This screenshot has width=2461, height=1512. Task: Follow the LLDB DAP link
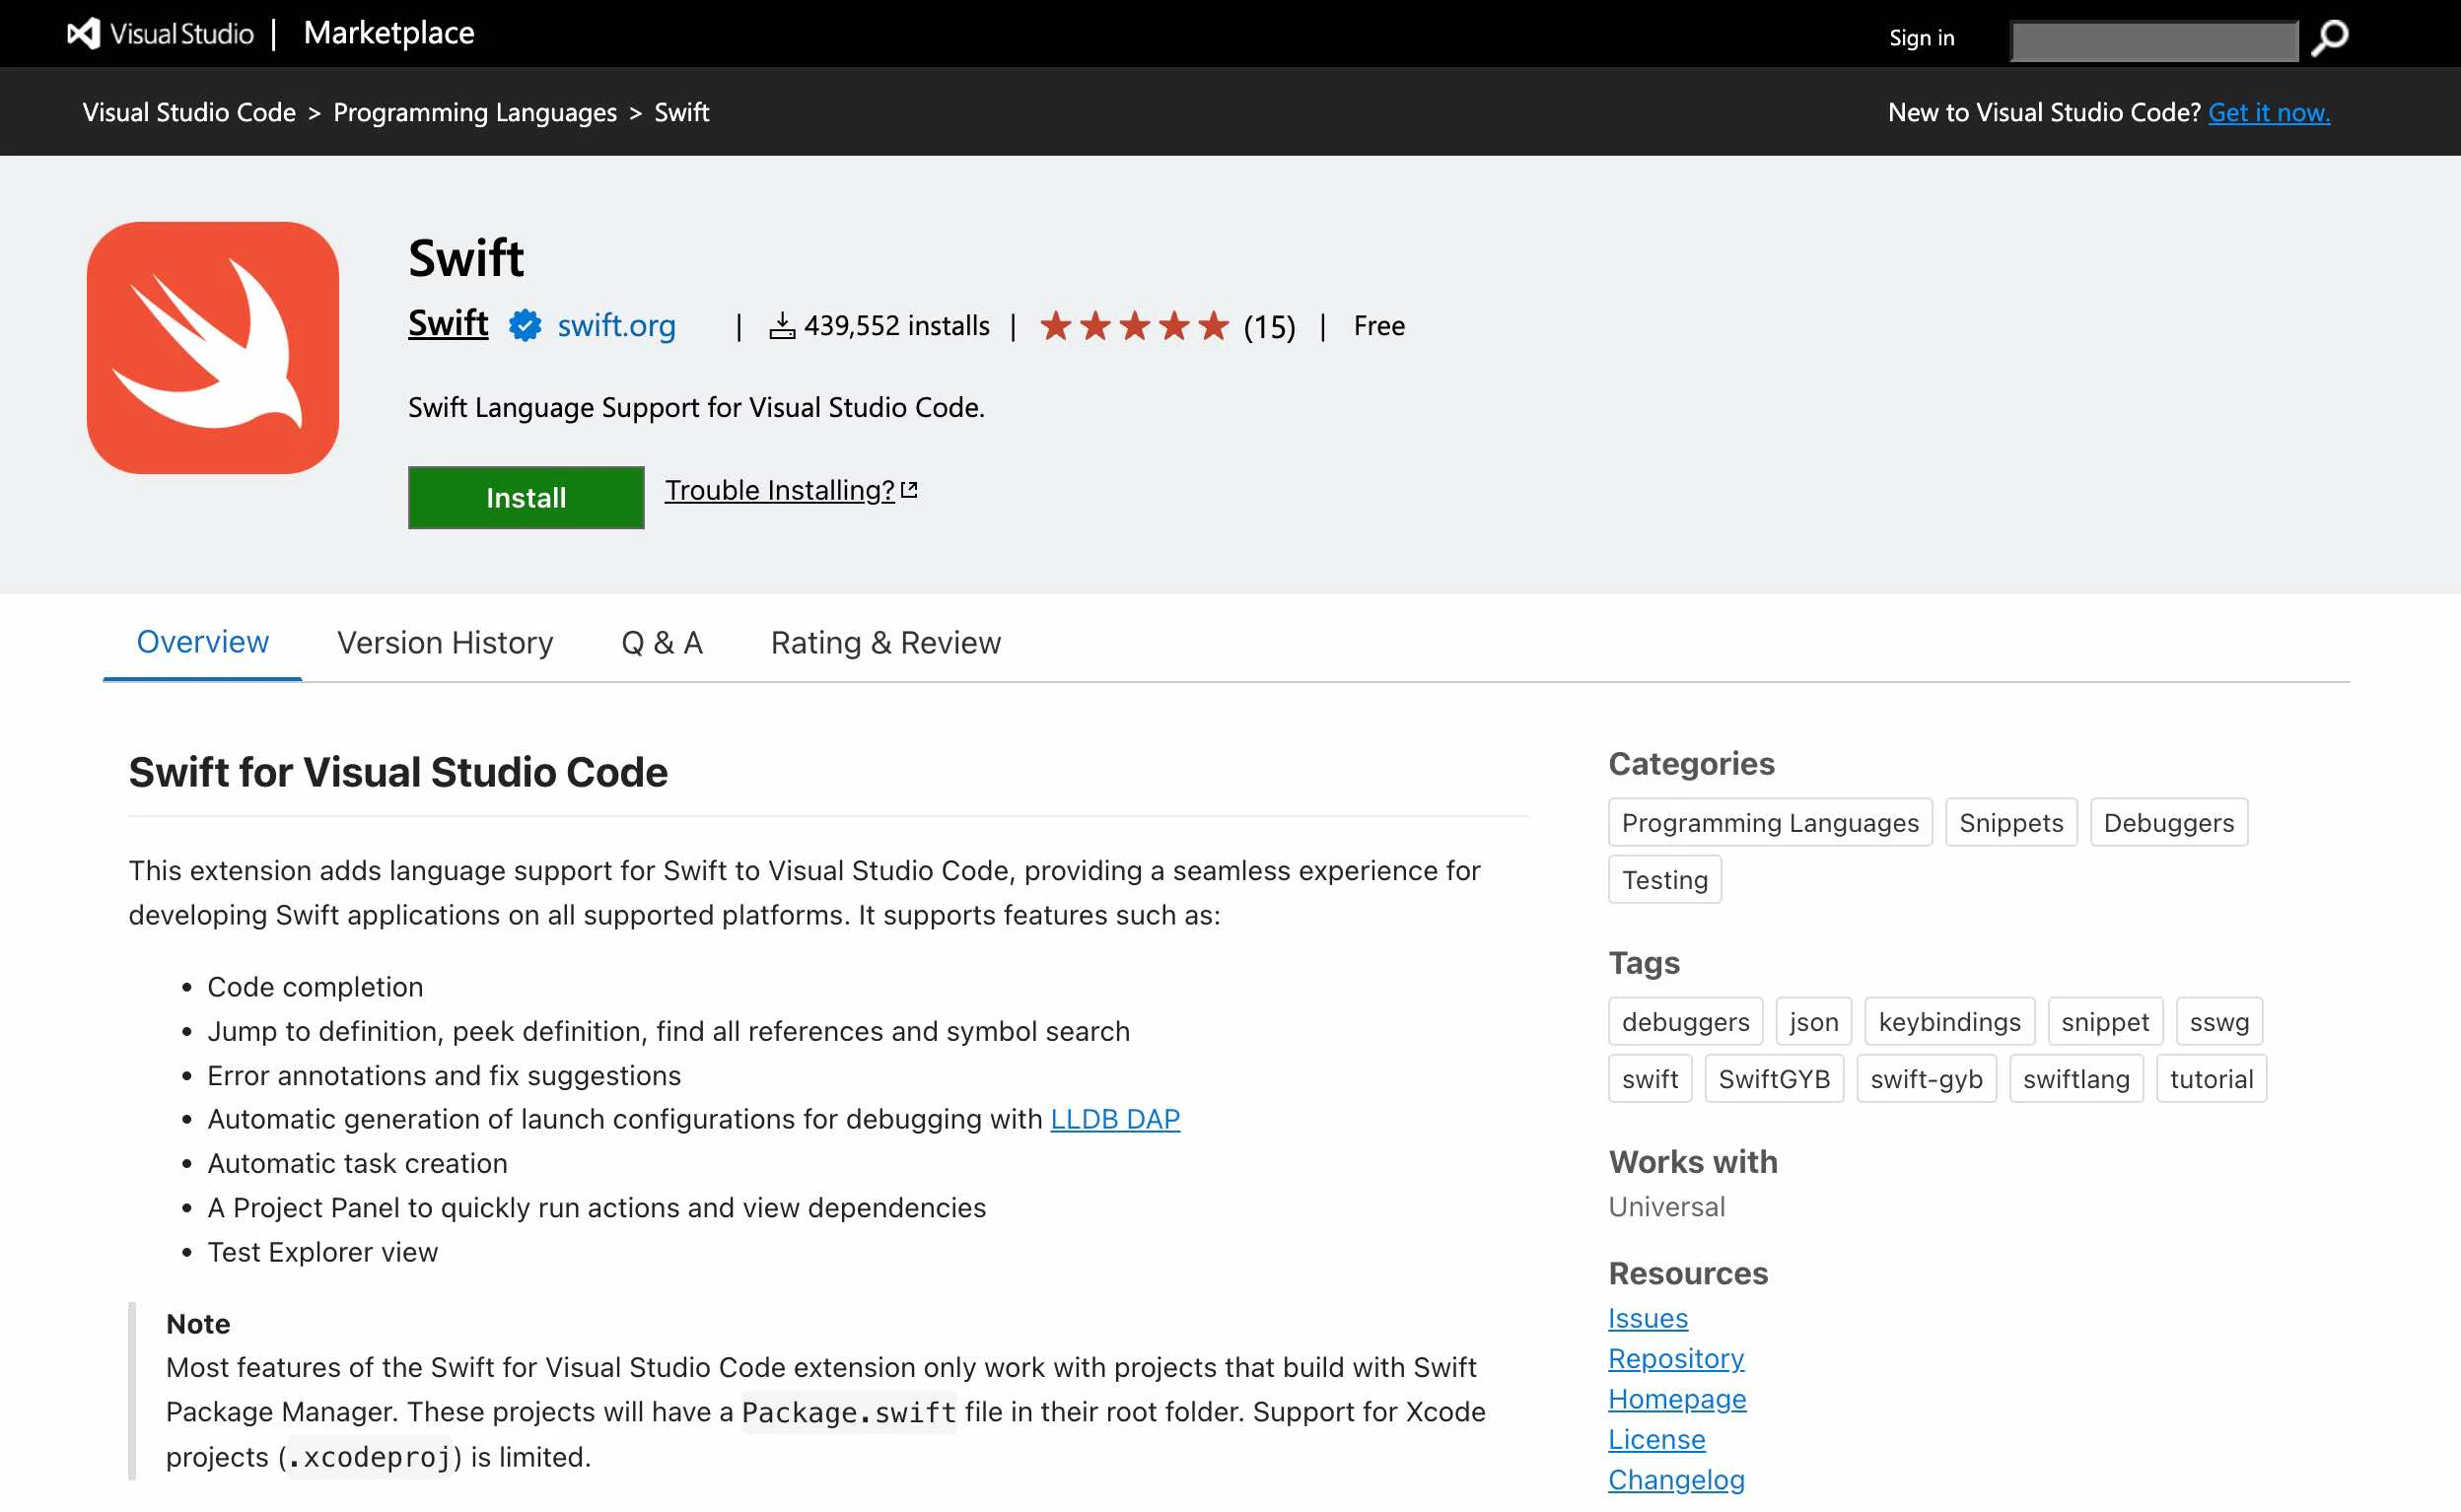coord(1115,1119)
